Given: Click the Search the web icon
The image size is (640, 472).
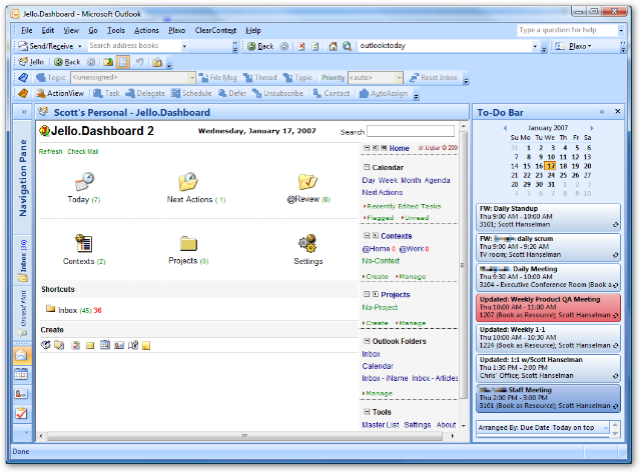Looking at the screenshot, I should point(347,46).
